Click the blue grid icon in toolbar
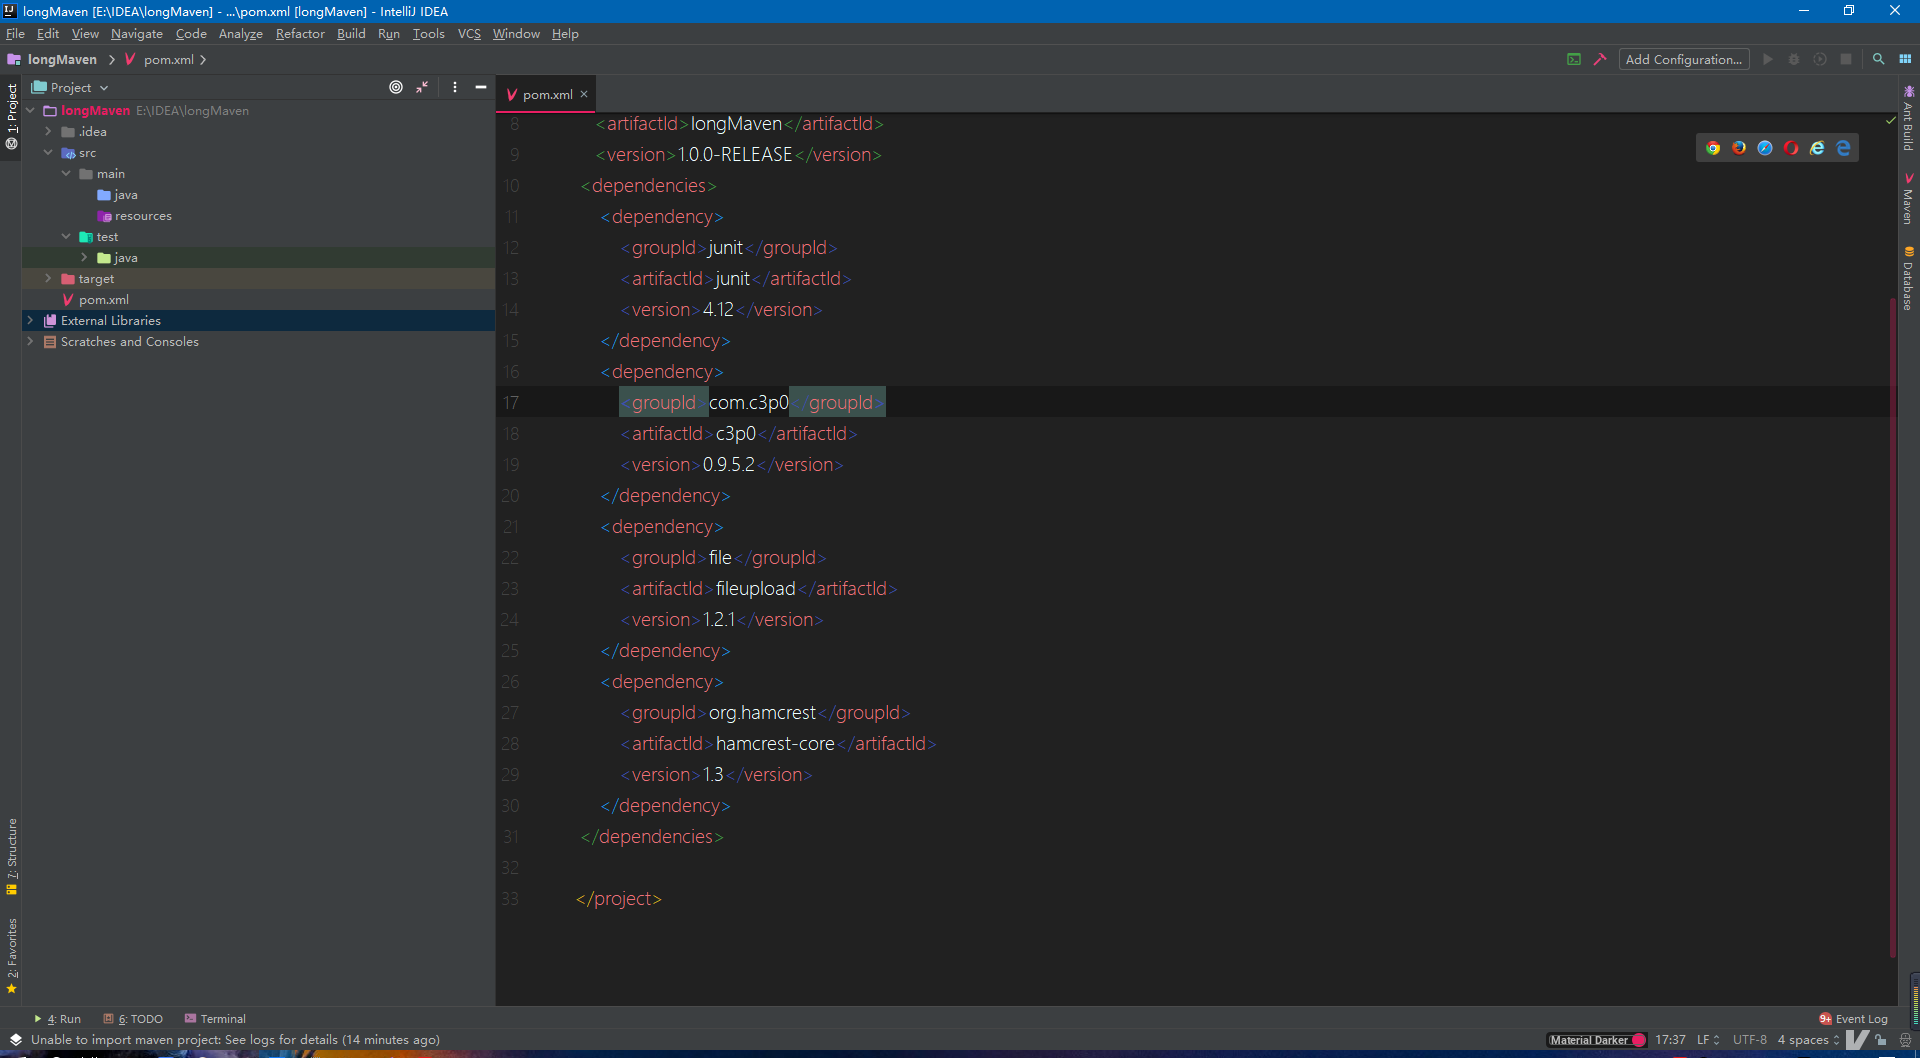 coord(1905,60)
